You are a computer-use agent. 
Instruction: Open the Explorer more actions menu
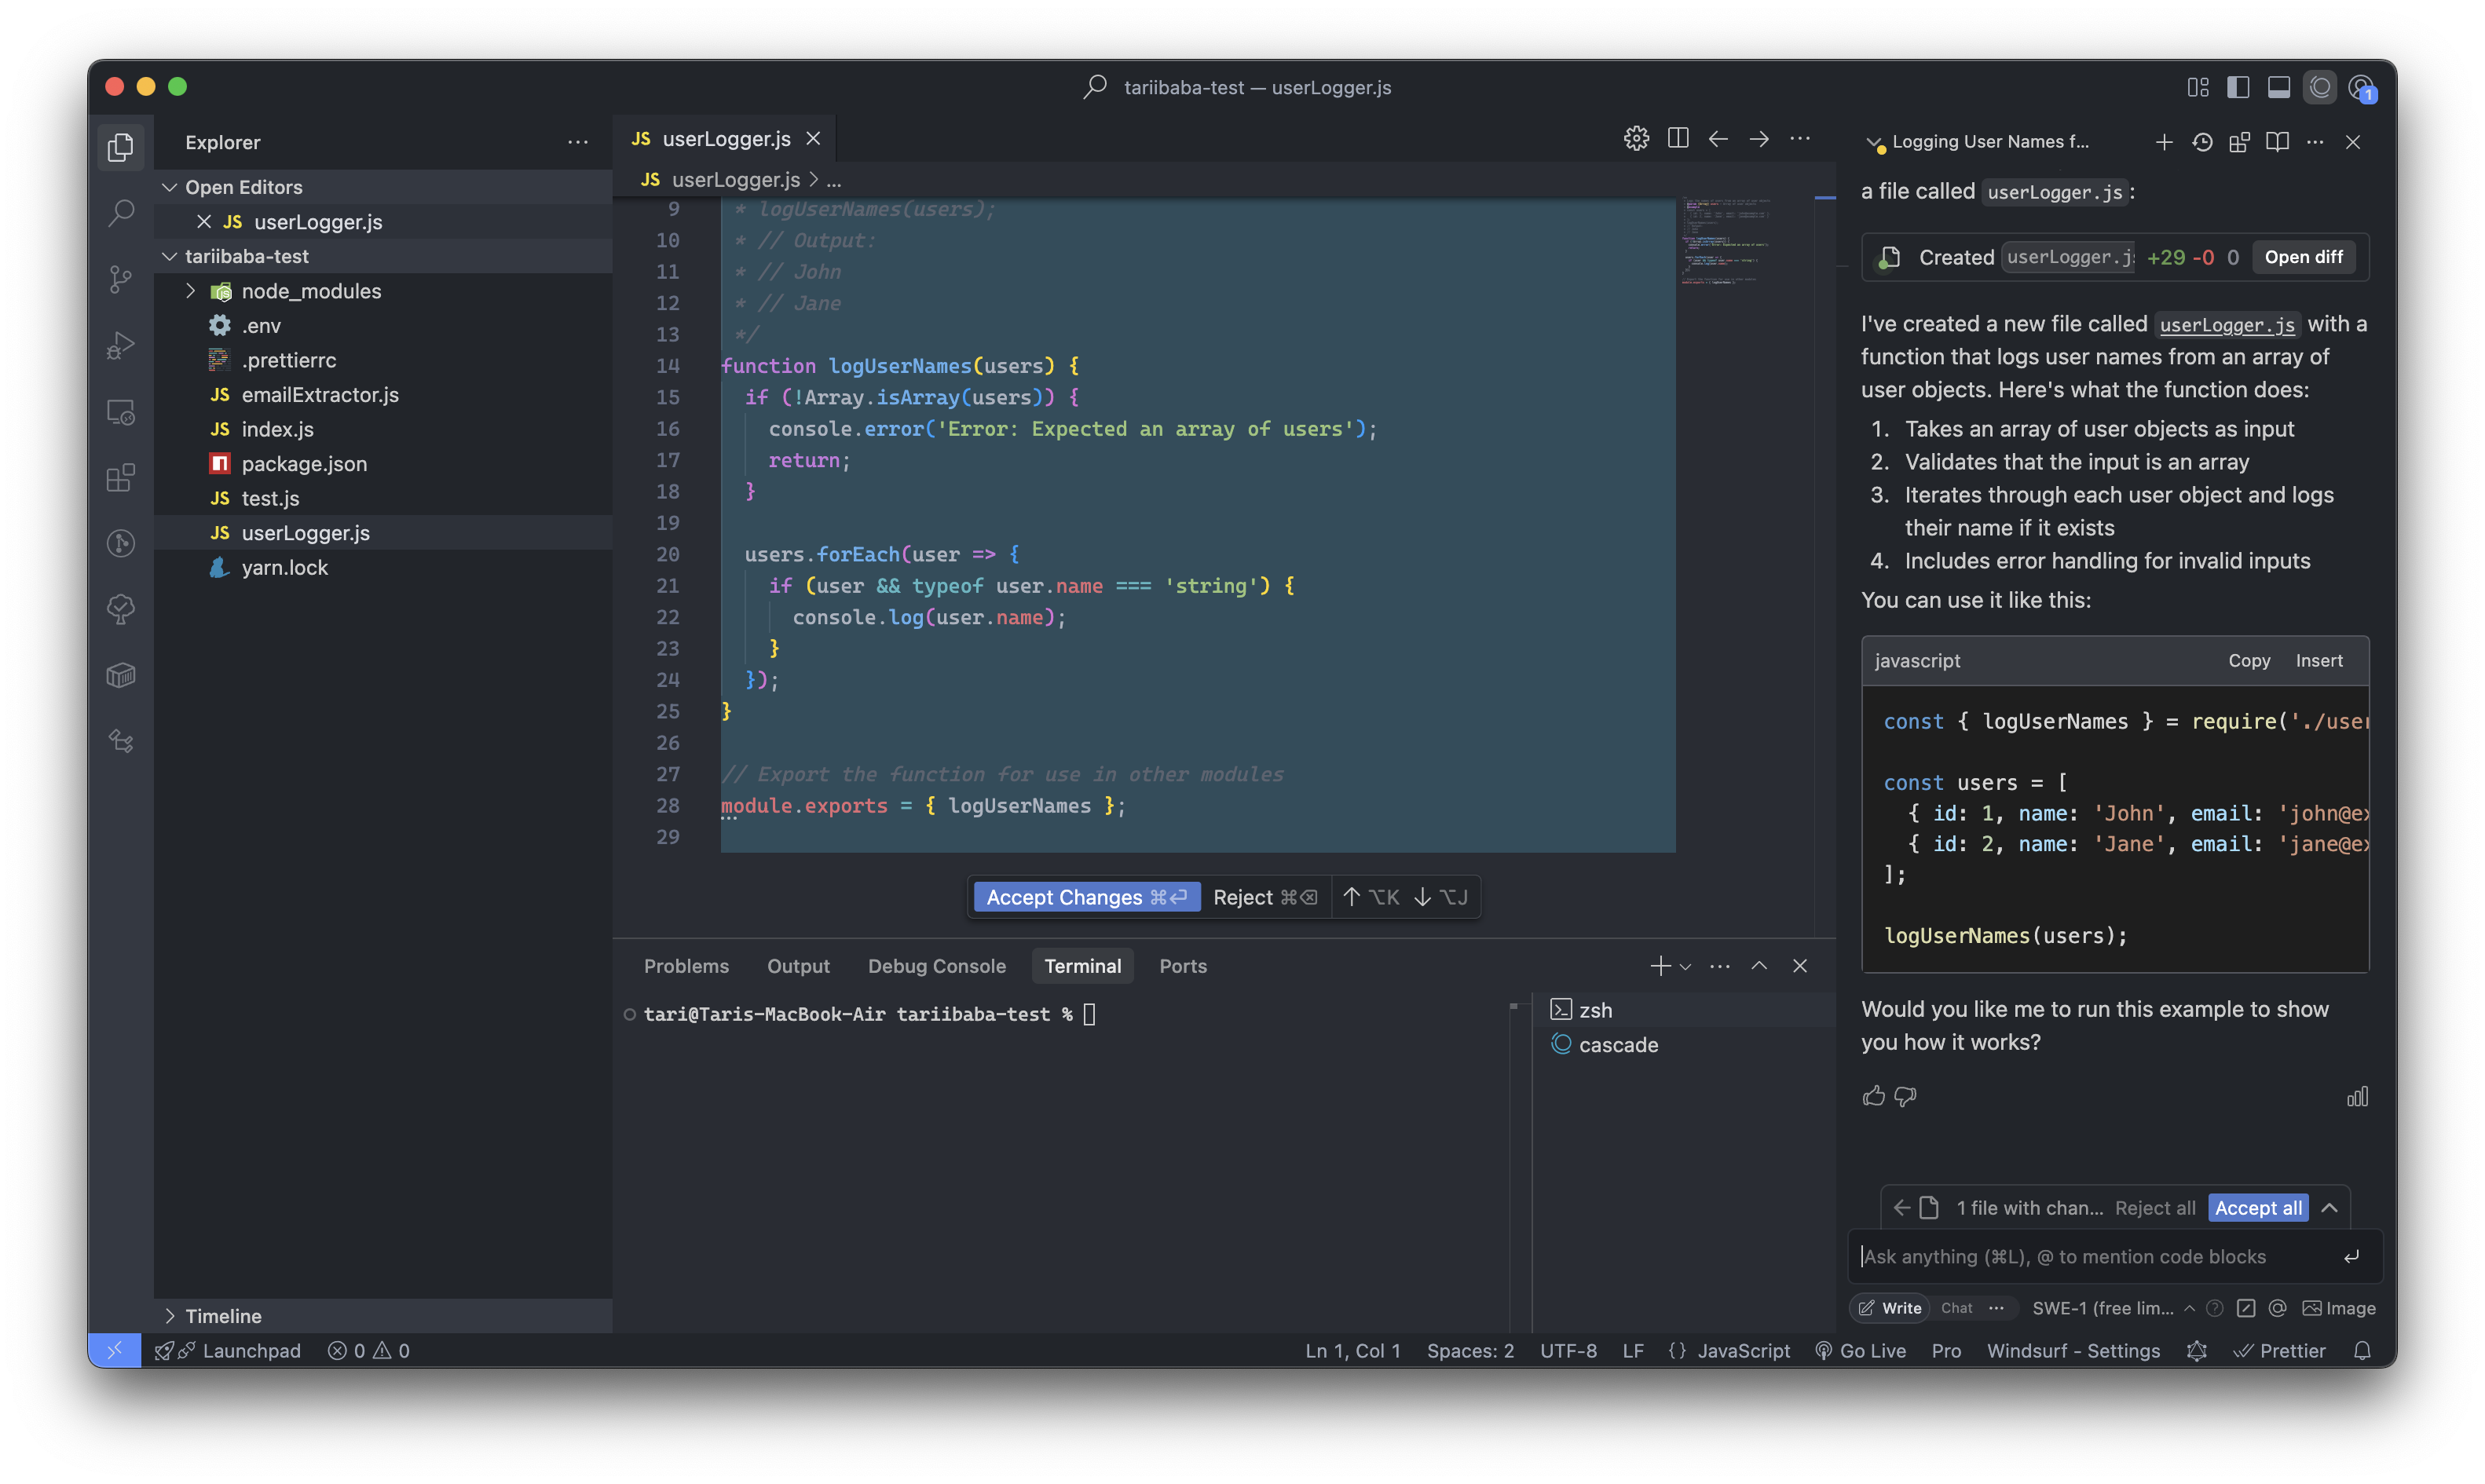coord(578,143)
